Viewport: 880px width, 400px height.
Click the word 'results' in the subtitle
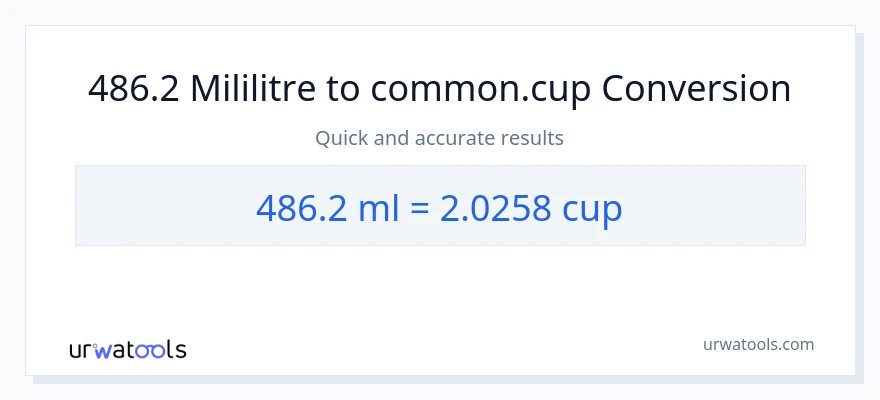[534, 138]
